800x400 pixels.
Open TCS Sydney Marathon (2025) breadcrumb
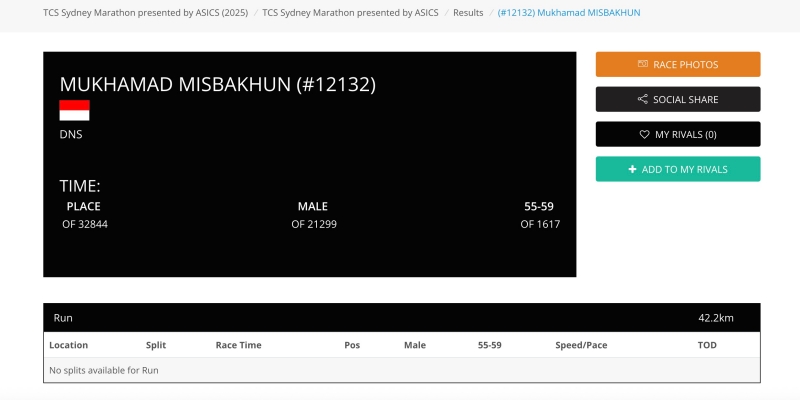click(x=145, y=13)
